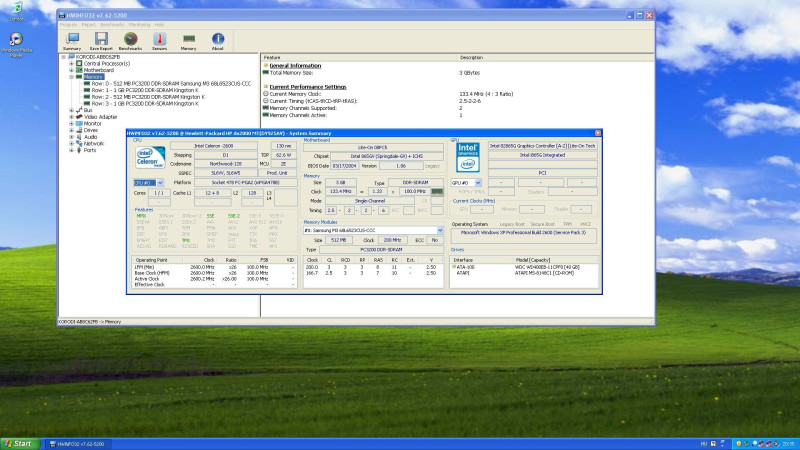Open the Program menu
Viewport: 800px width, 450px height.
[68, 24]
